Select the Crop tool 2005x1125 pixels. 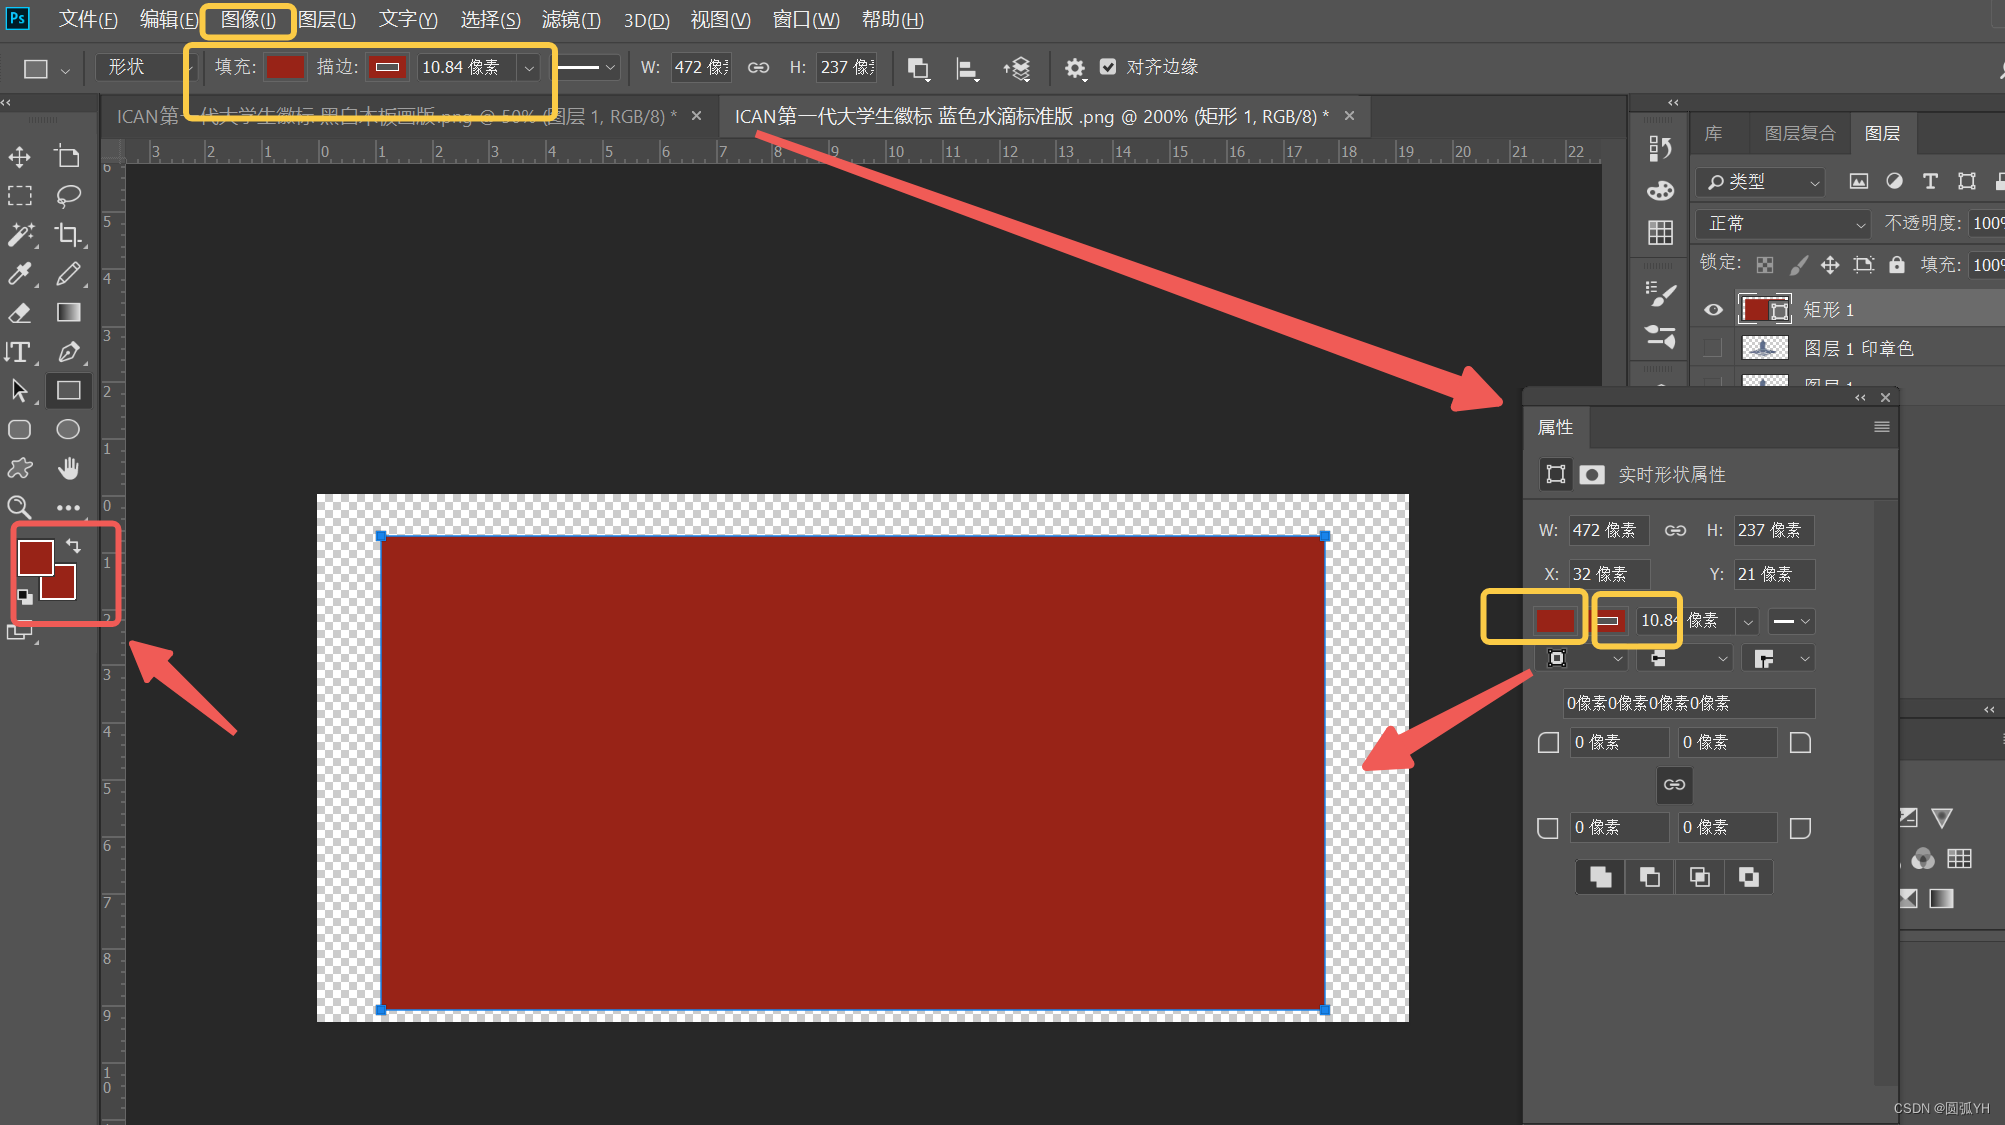coord(68,235)
